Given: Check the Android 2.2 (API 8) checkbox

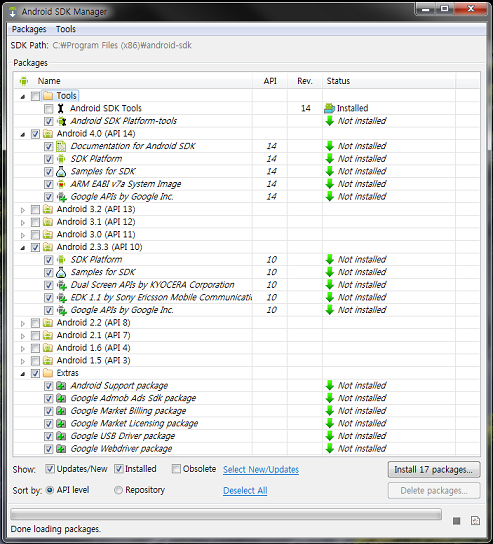Looking at the screenshot, I should click(35, 323).
